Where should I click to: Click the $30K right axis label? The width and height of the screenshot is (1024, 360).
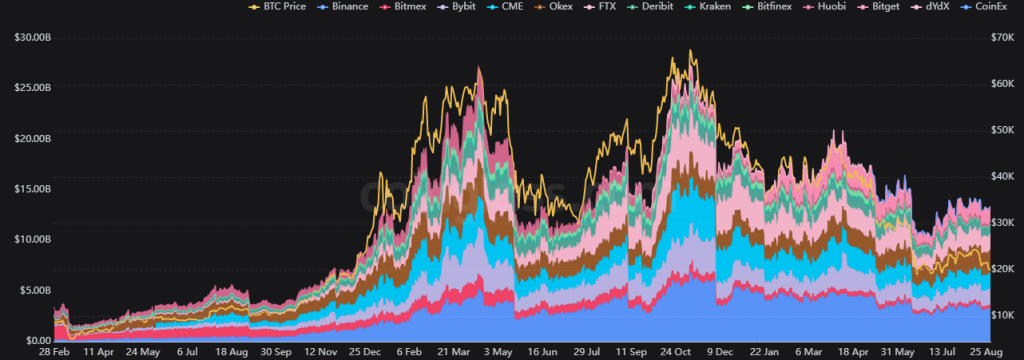1003,222
